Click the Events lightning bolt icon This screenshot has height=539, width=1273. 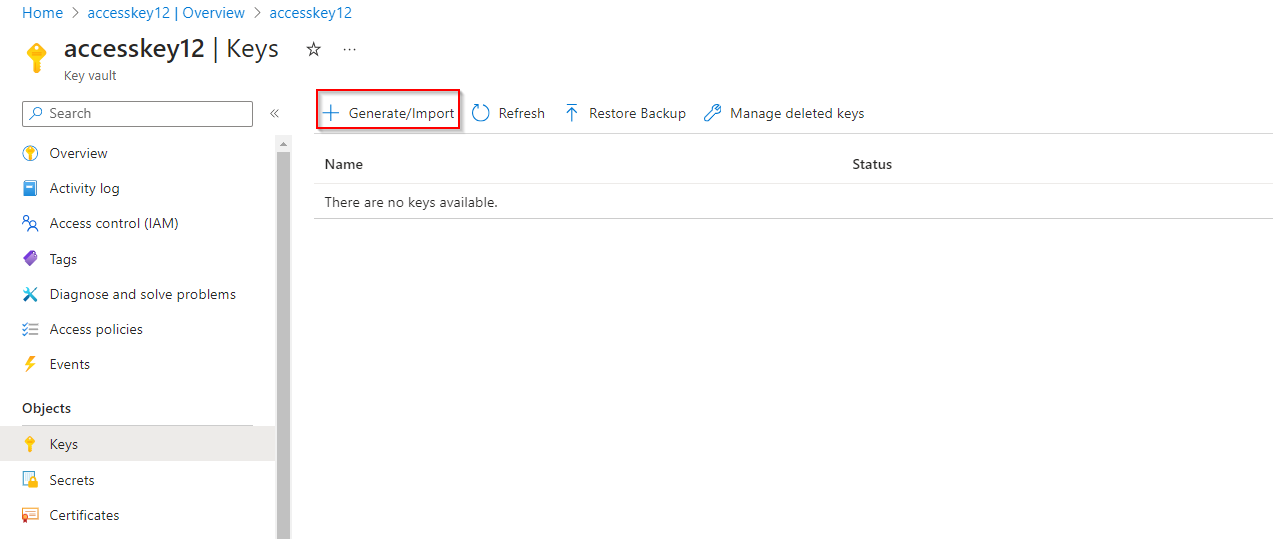pyautogui.click(x=30, y=364)
